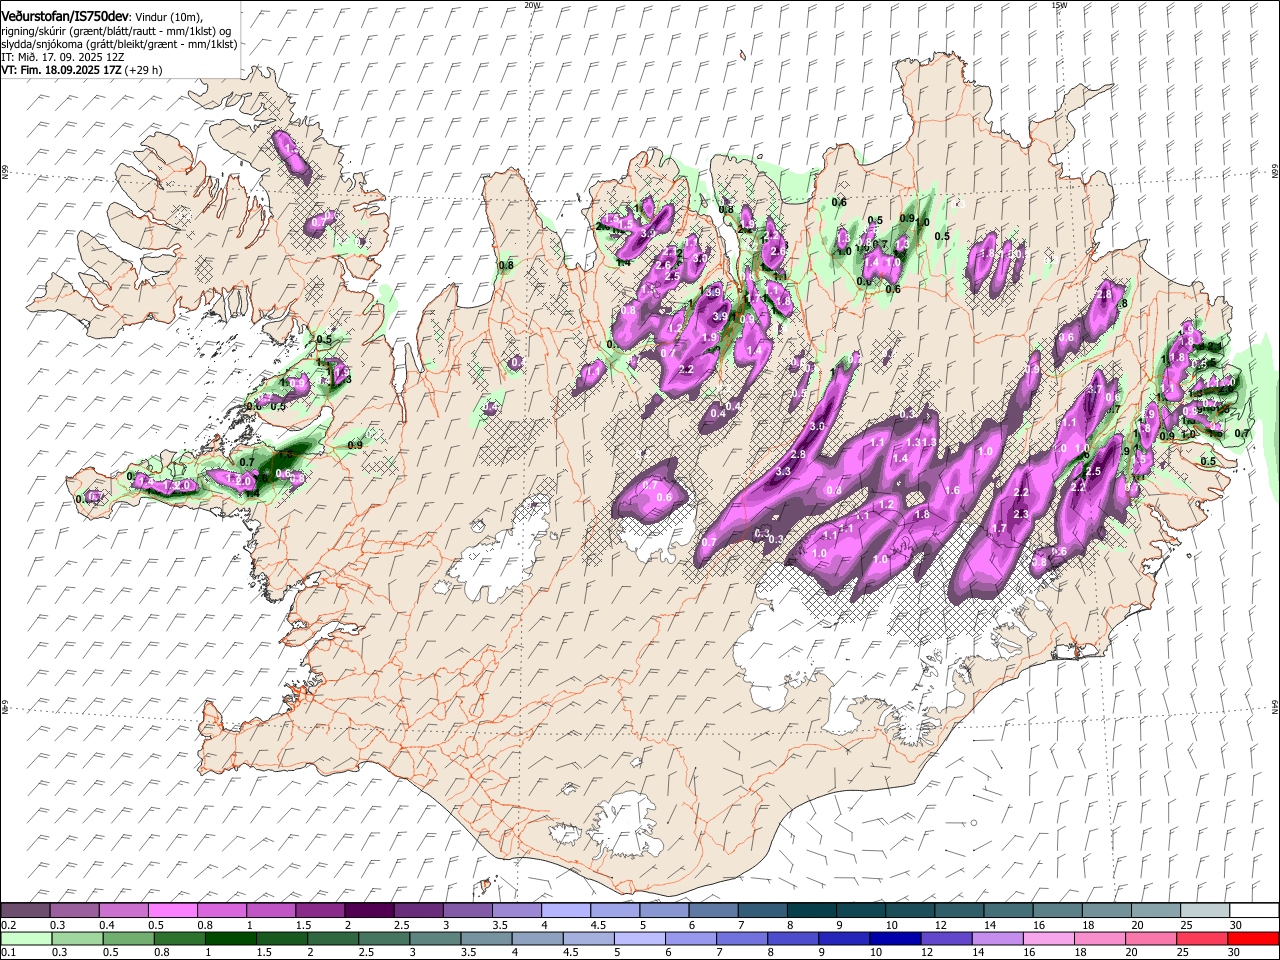Click the 'IT: Mið. 17. 09. 2025 12Z' line
The height and width of the screenshot is (960, 1280).
pos(63,58)
